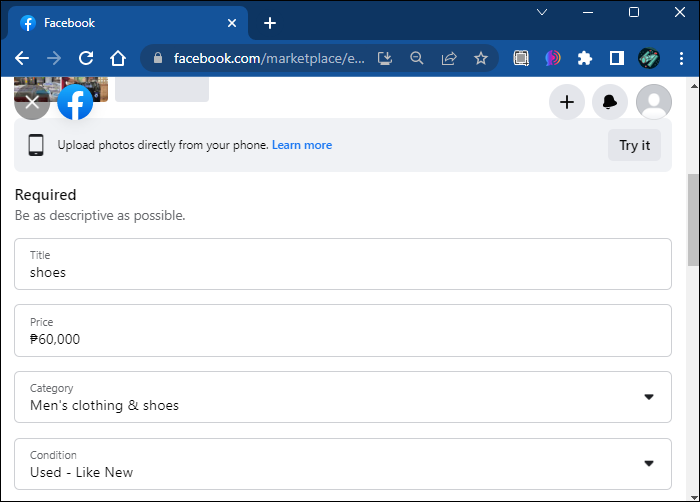Open the Facebook notifications bell
This screenshot has width=700, height=502.
coord(610,102)
